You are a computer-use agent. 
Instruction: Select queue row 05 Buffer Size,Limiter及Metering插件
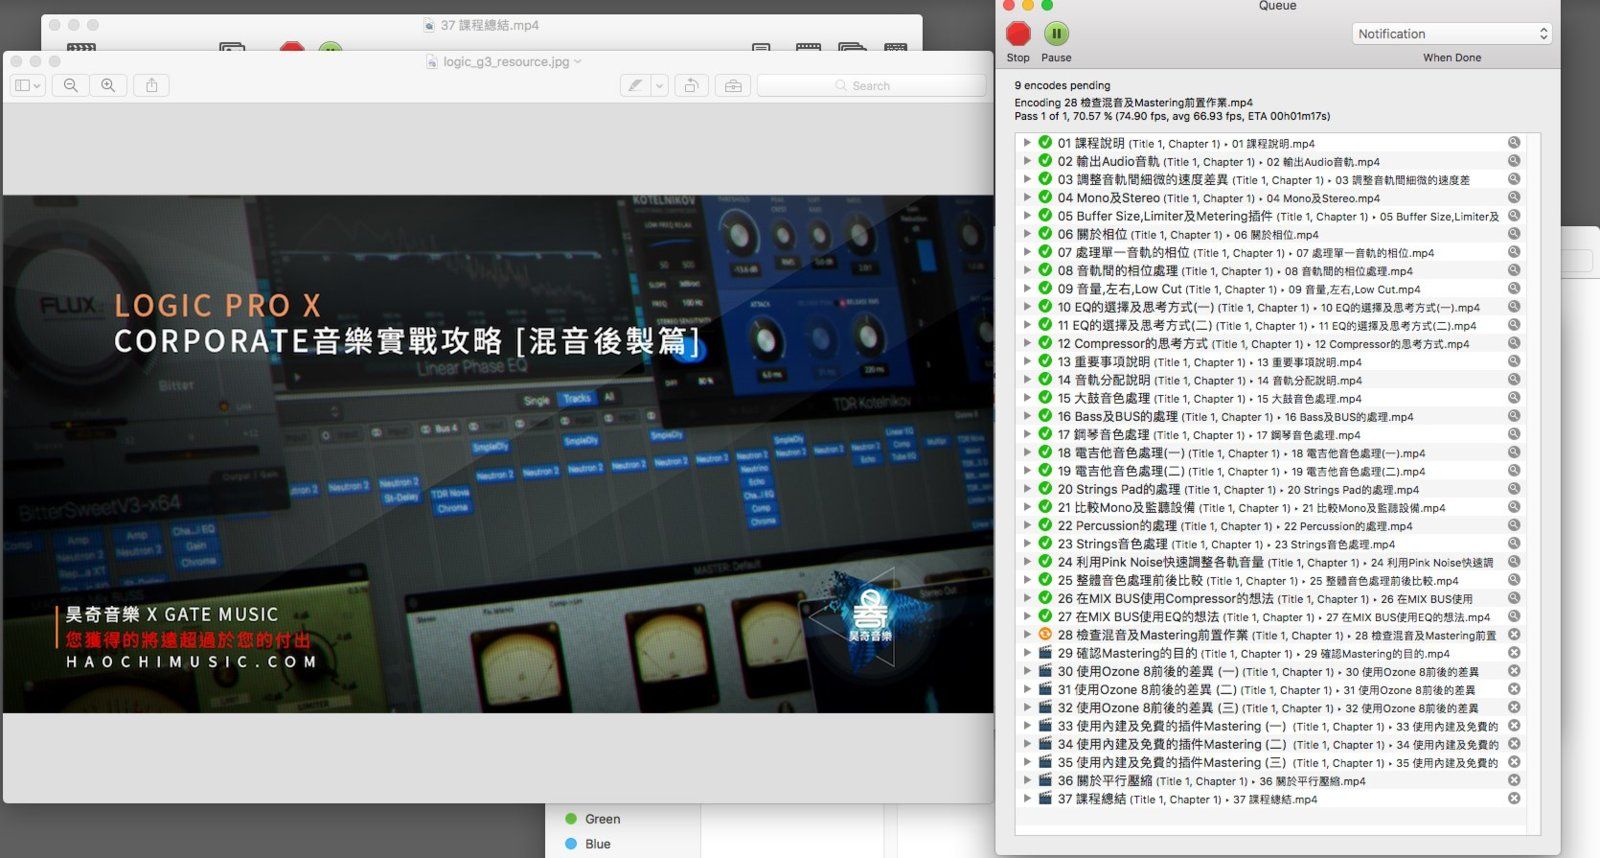click(x=1271, y=216)
